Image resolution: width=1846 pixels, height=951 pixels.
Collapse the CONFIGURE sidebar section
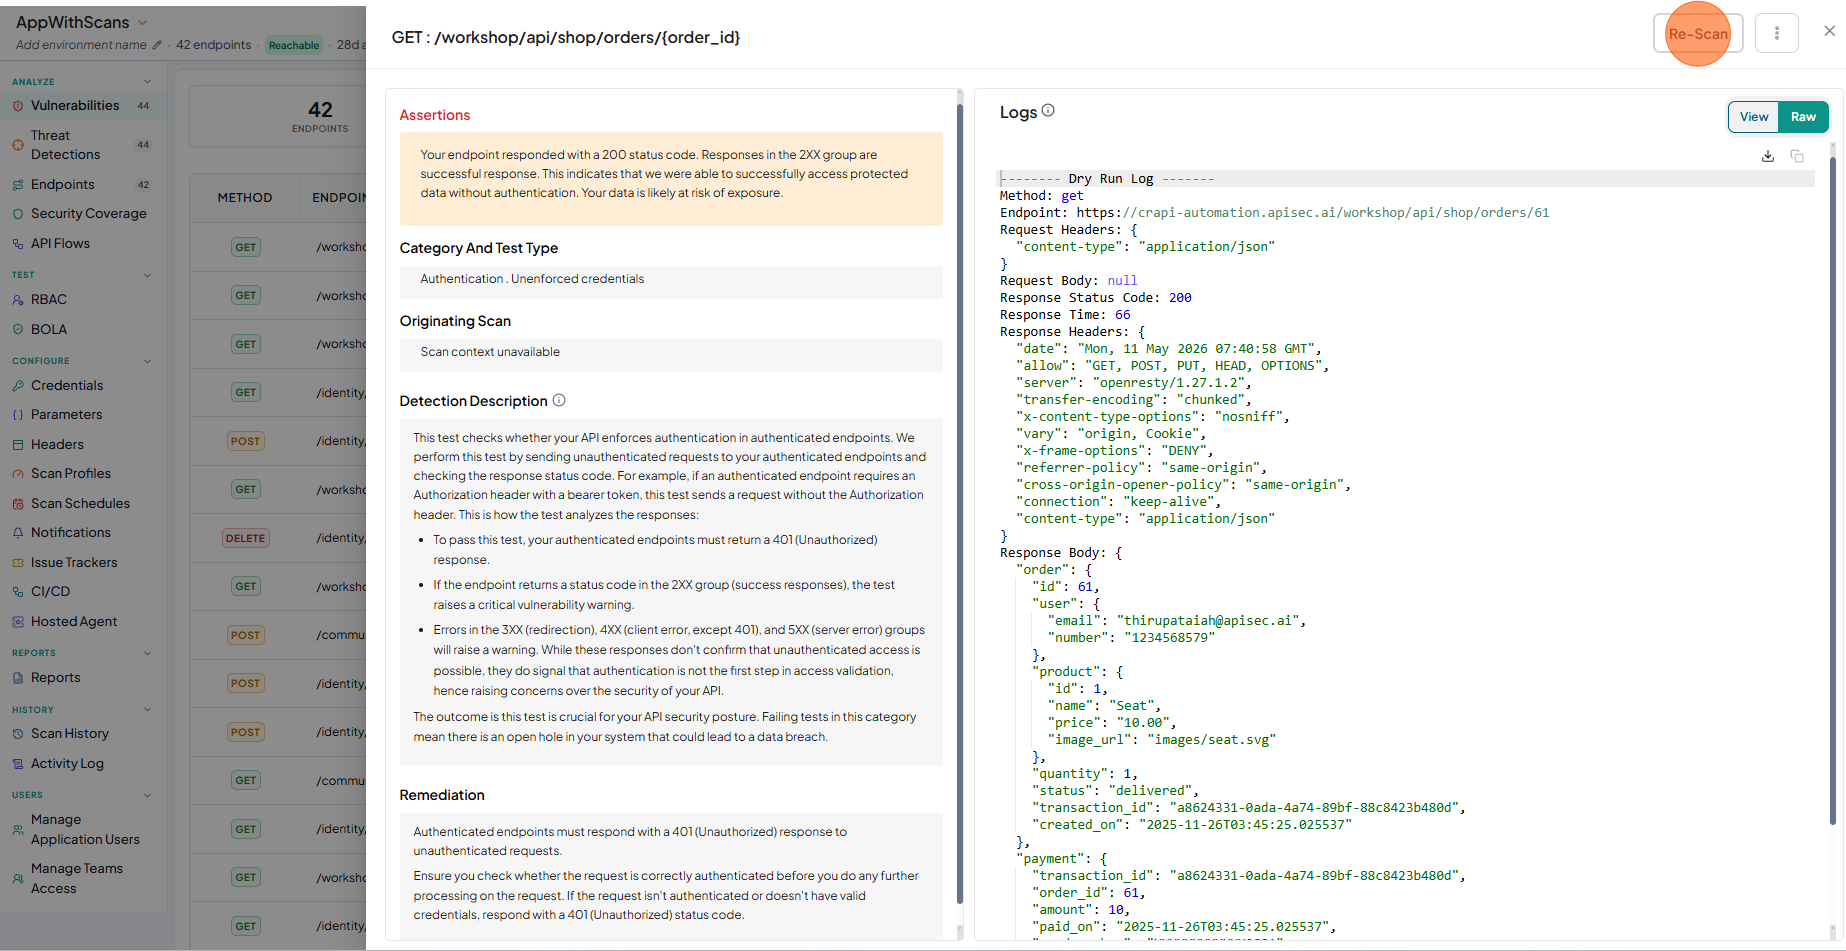(x=148, y=361)
